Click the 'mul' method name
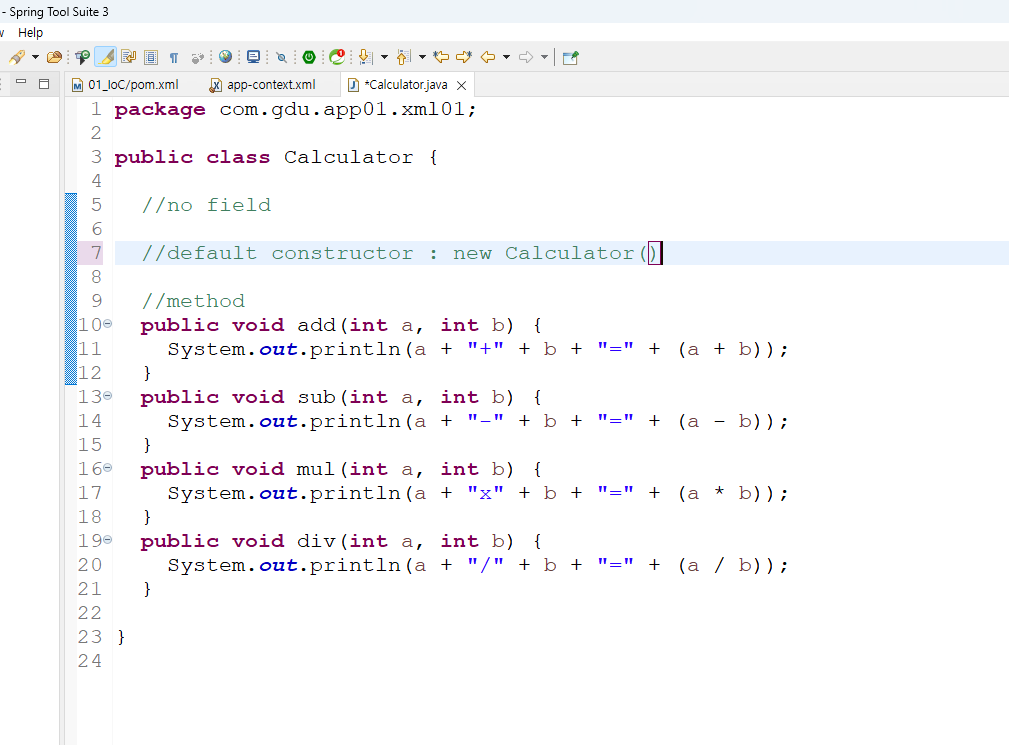This screenshot has height=745, width=1009. click(316, 470)
